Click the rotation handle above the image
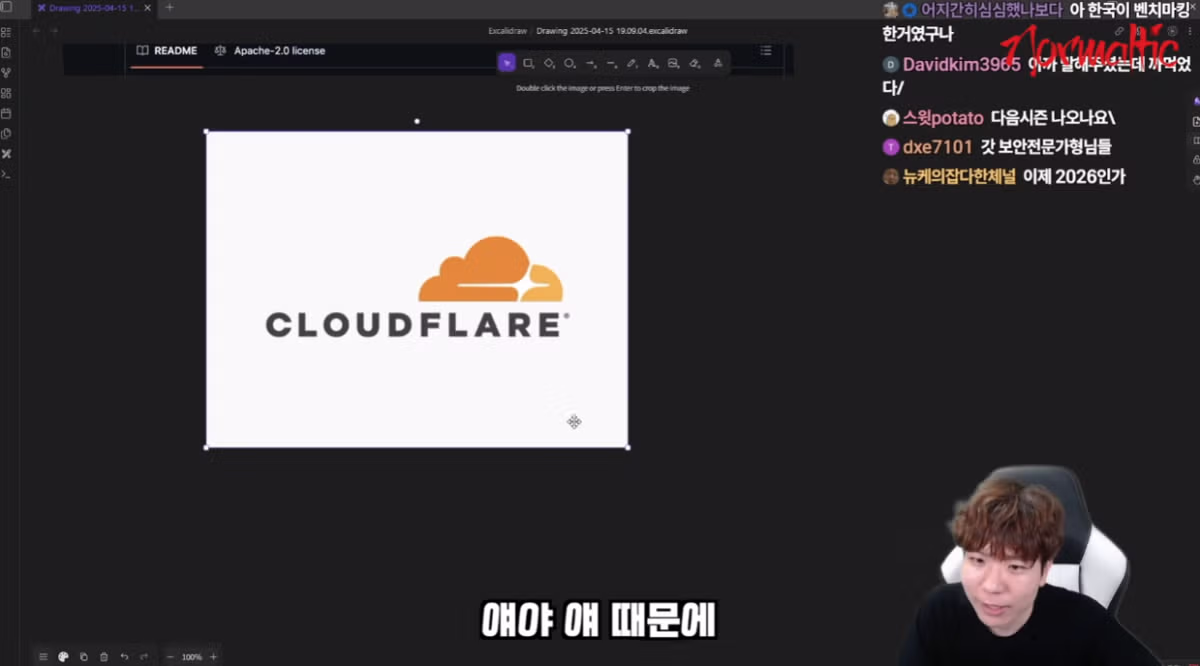The image size is (1200, 666). pos(417,121)
